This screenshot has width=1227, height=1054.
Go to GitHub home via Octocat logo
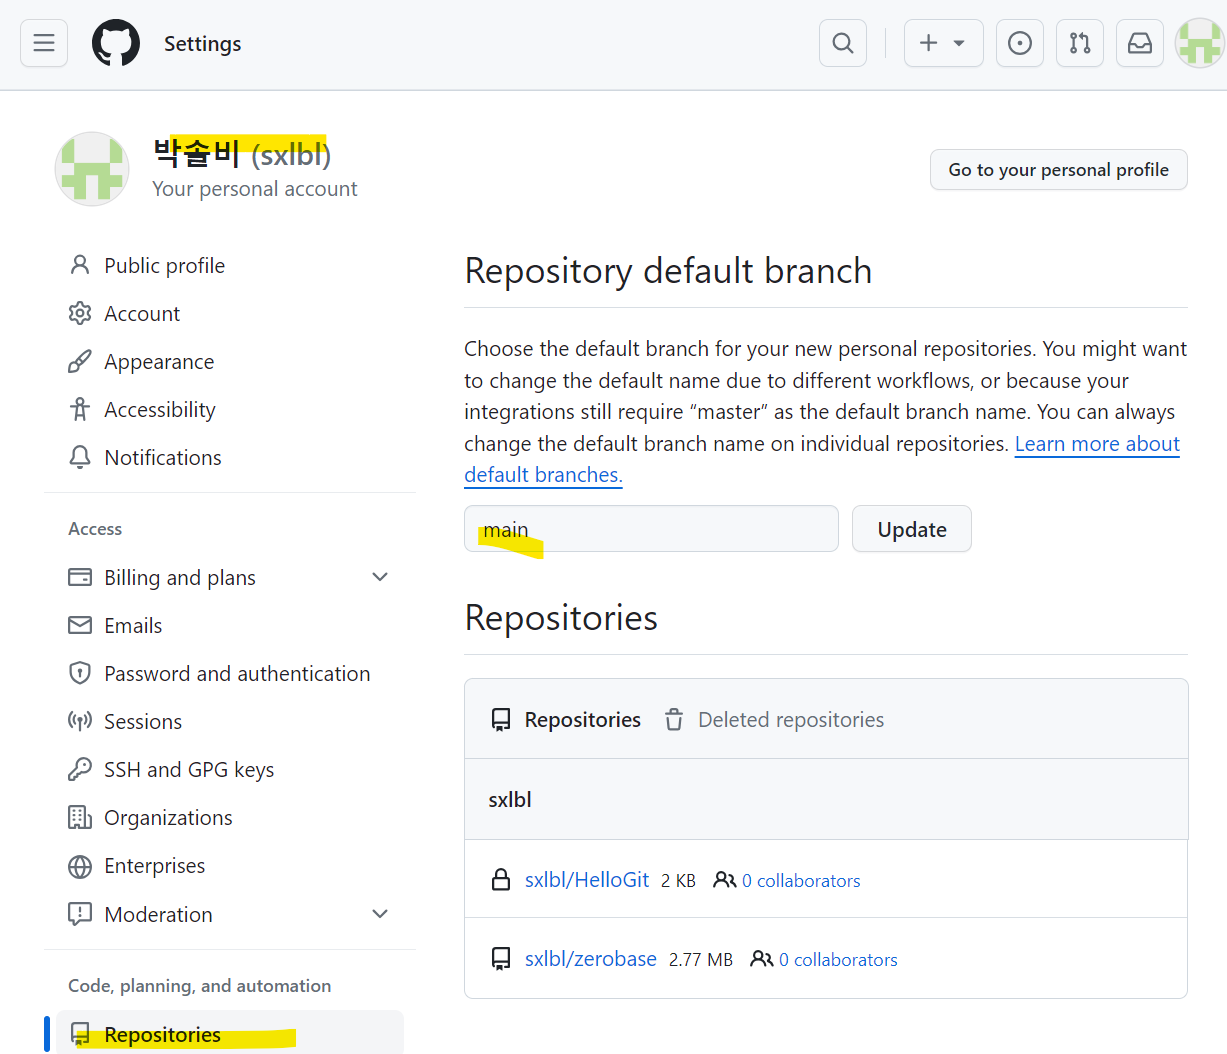(116, 43)
